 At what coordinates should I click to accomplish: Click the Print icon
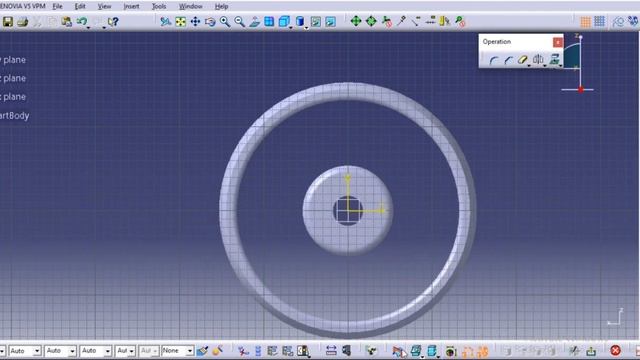point(22,22)
